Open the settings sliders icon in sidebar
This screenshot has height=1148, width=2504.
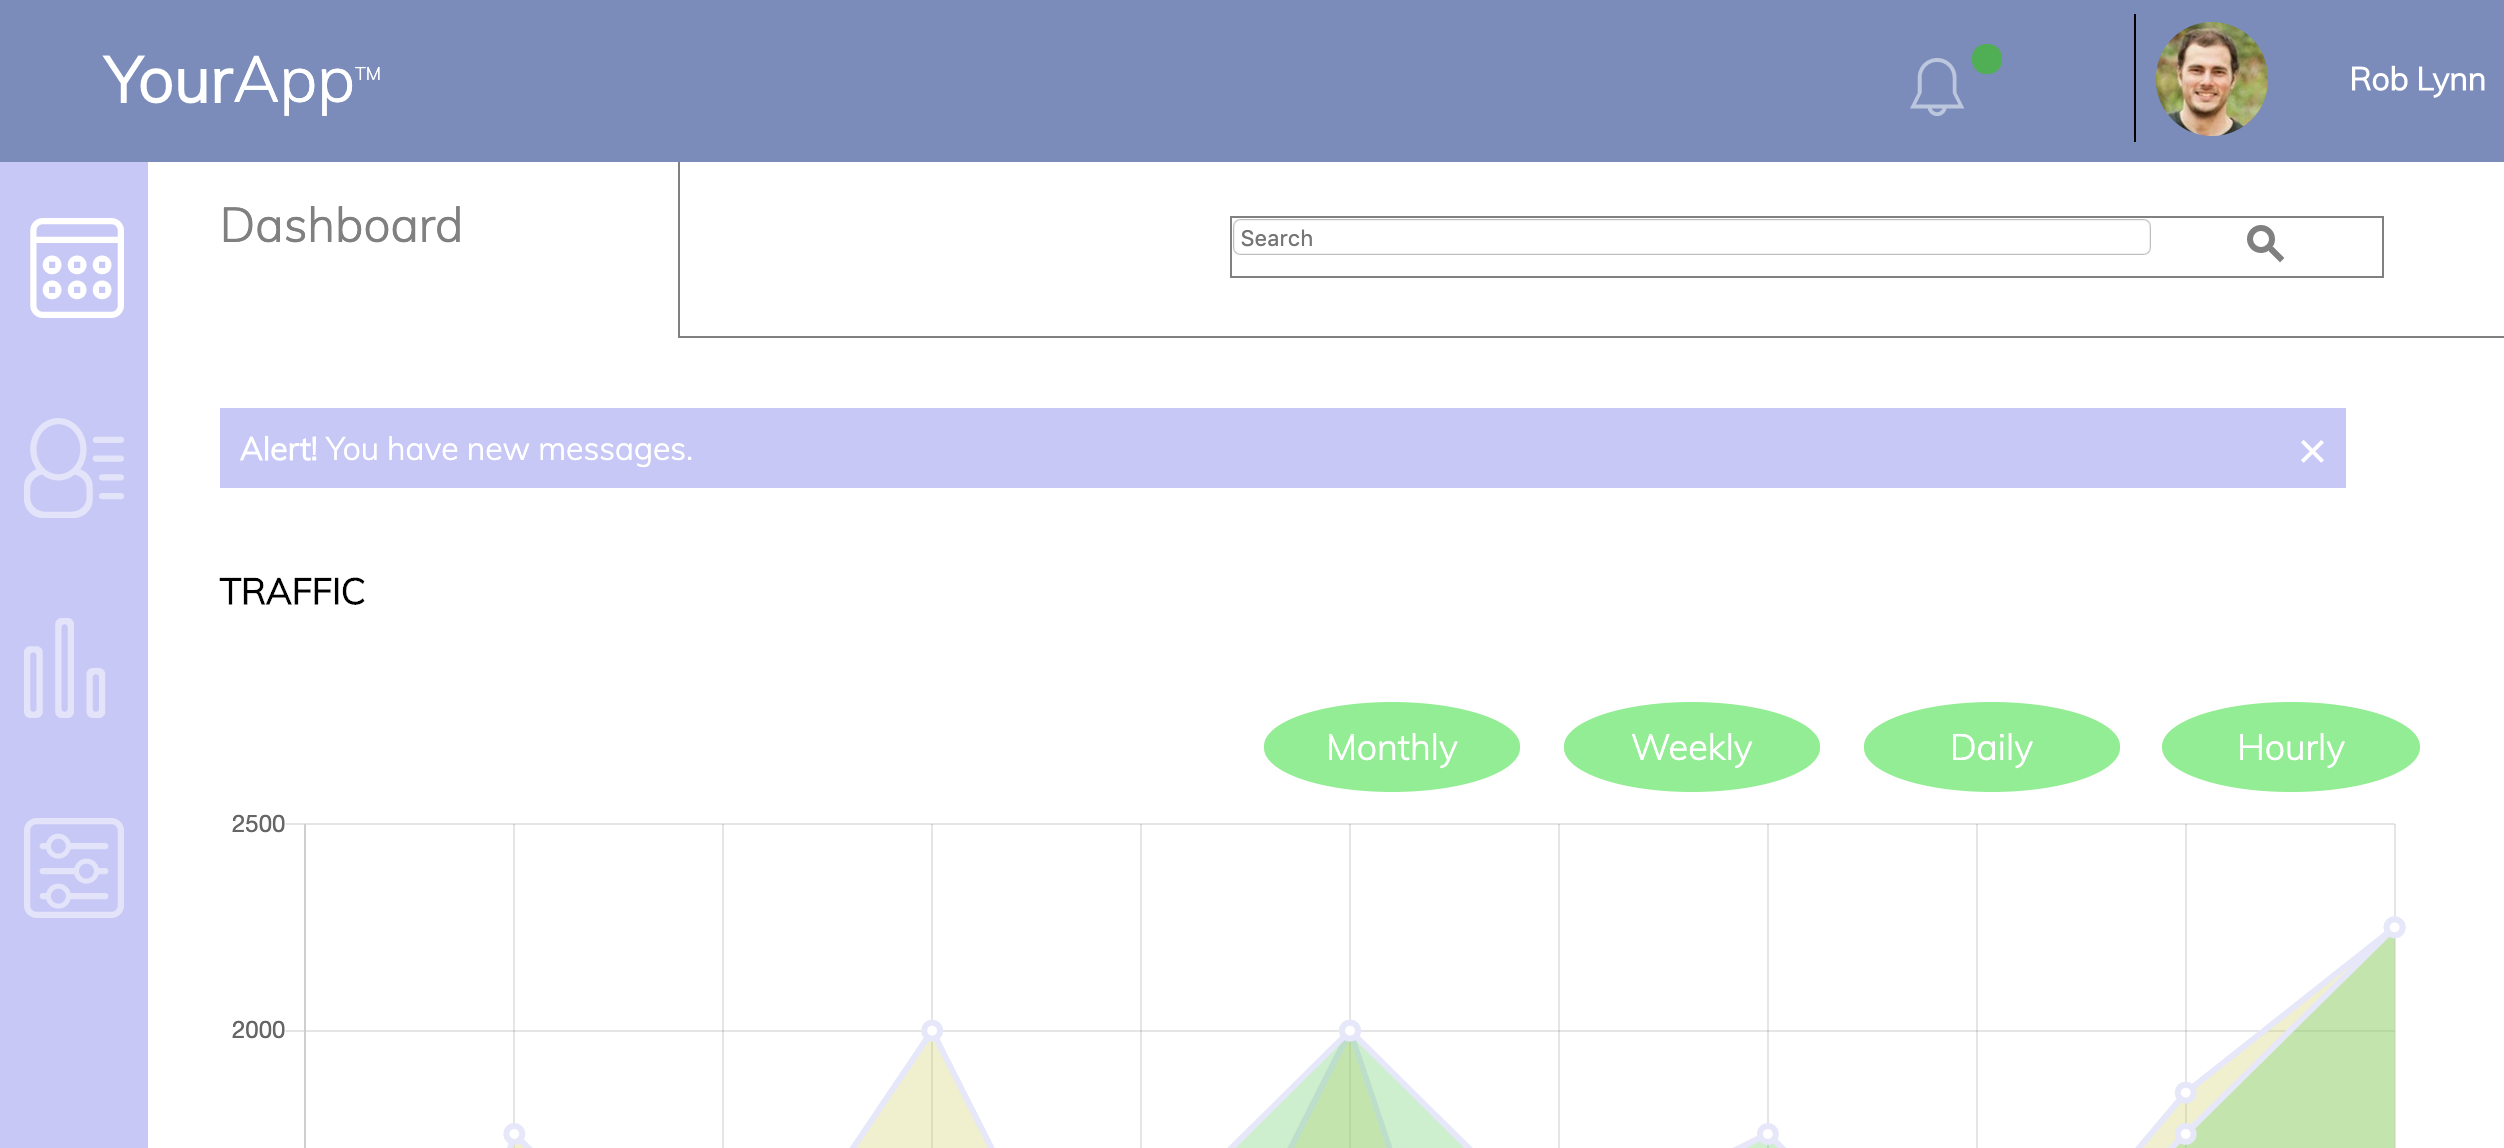coord(75,868)
